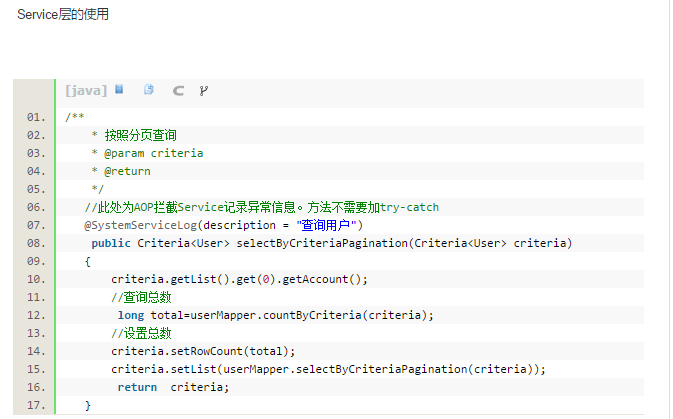The height and width of the screenshot is (419, 673).
Task: Click the AOP comment on line 06
Action: (262, 207)
